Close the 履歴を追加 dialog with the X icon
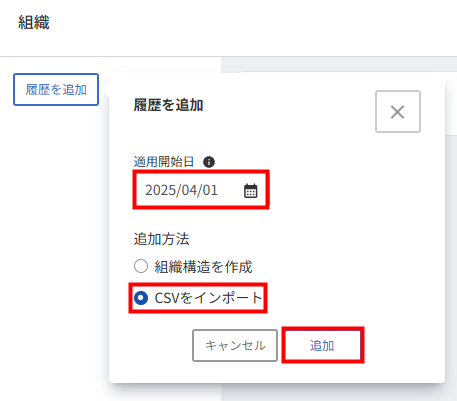This screenshot has height=401, width=457. click(398, 112)
